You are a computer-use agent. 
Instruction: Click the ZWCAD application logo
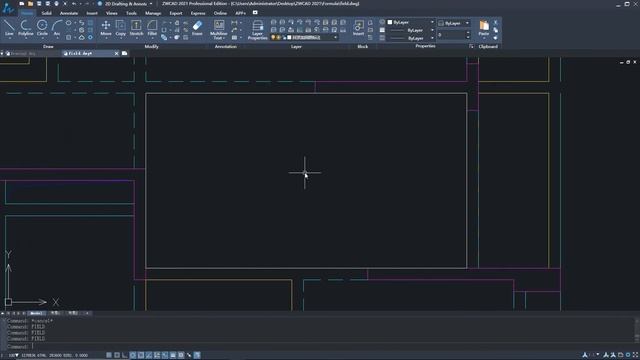pos(7,8)
